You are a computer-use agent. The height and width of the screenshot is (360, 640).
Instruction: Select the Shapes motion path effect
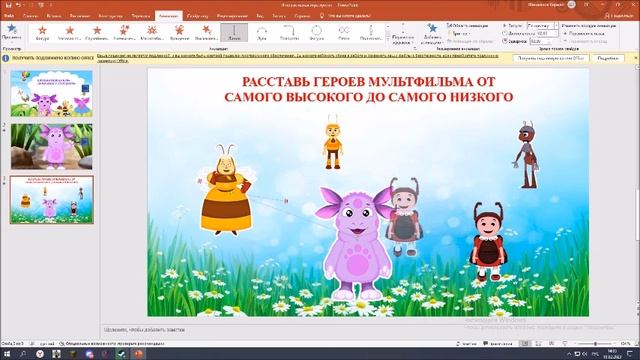pyautogui.click(x=316, y=33)
